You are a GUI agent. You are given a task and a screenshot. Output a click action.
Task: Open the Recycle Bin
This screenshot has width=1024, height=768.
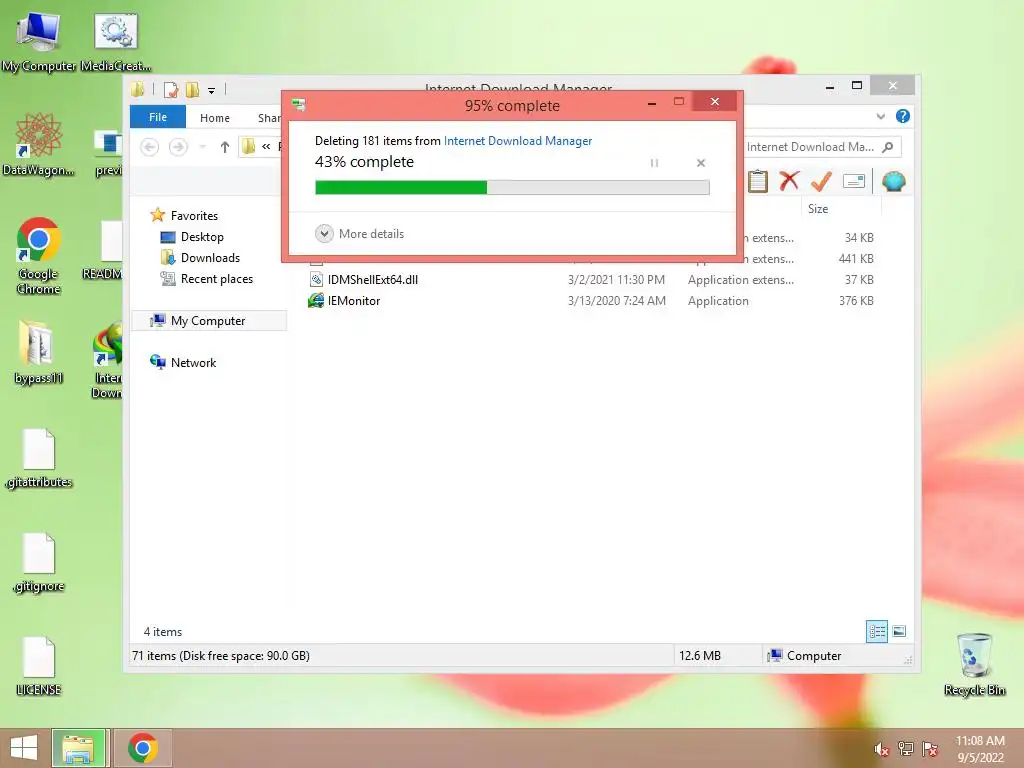(974, 664)
